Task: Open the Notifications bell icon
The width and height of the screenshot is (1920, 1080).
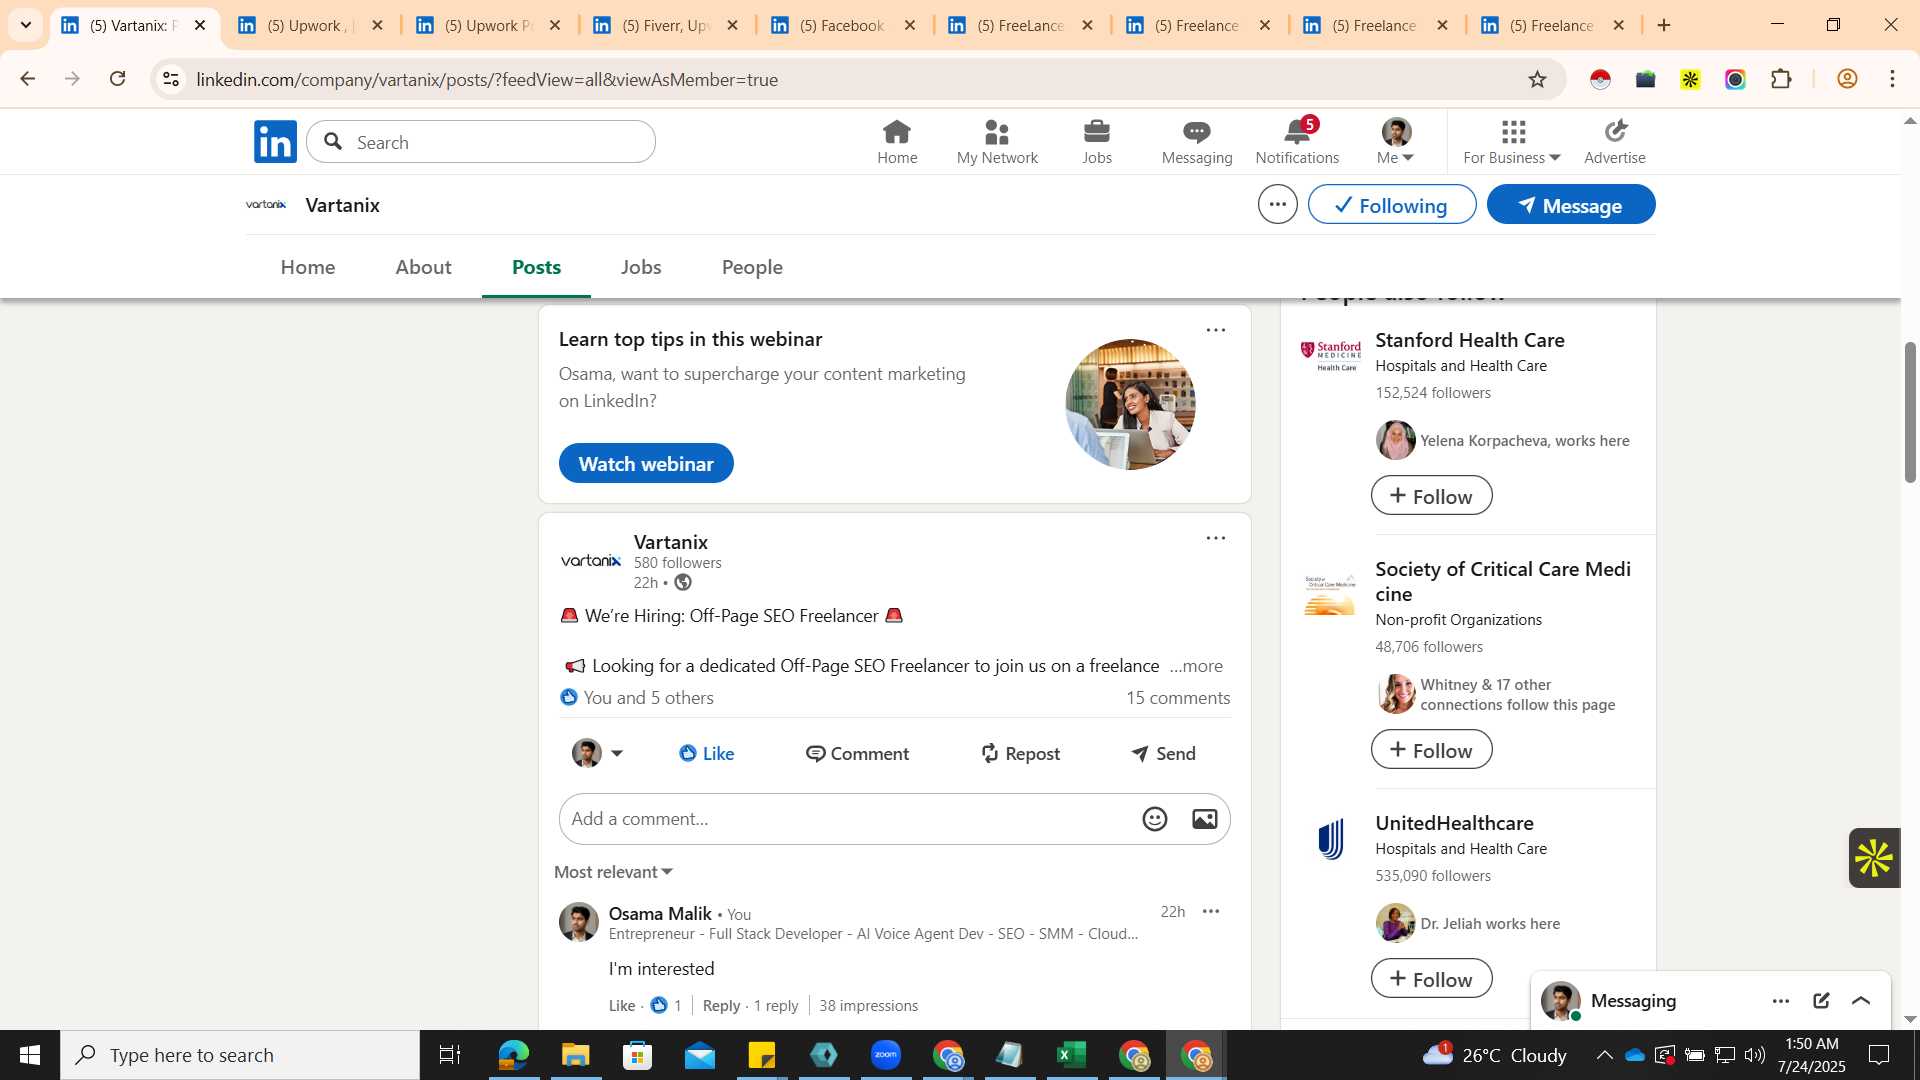Action: 1297,142
